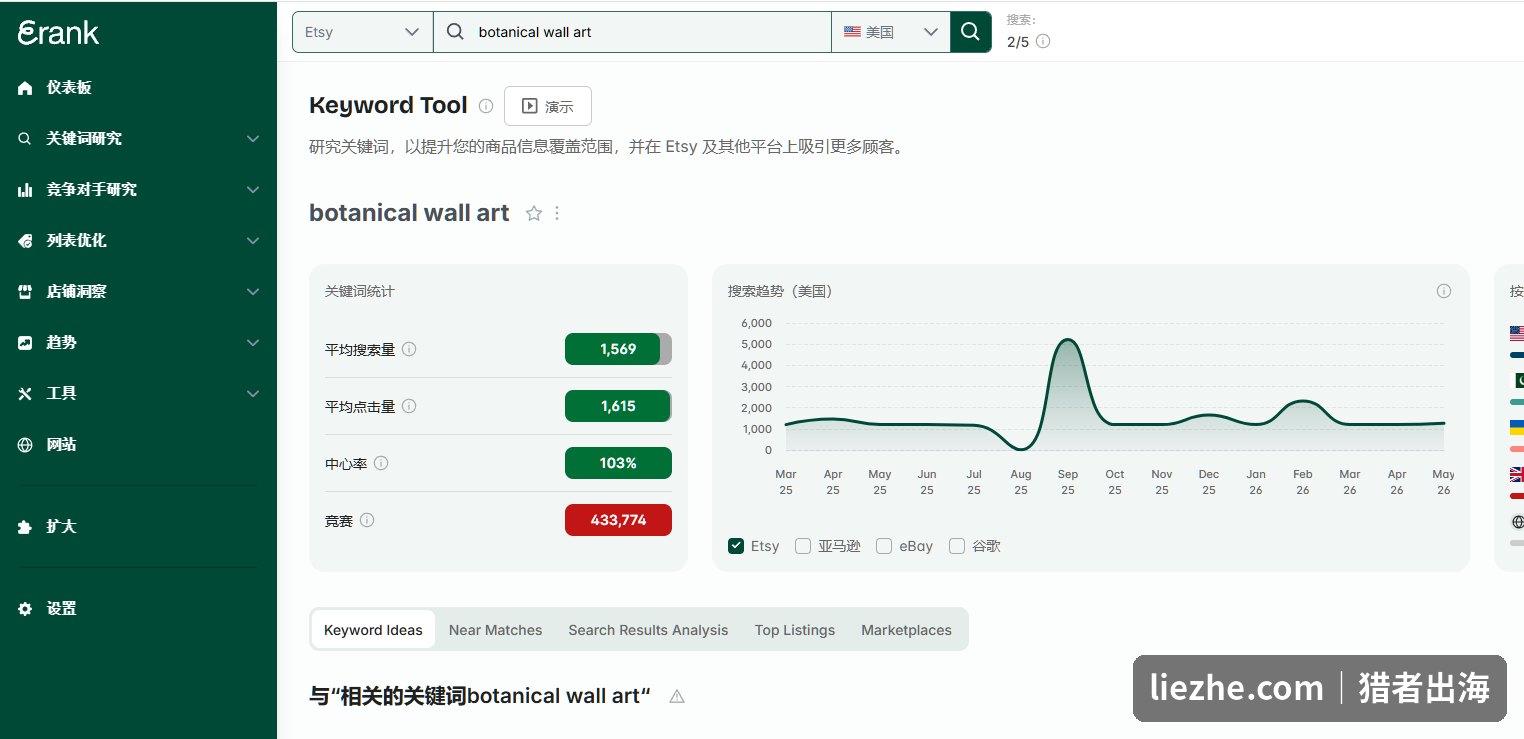Viewport: 1524px width, 739px height.
Task: Click info icon beside 平均搜索量
Action: click(x=409, y=349)
